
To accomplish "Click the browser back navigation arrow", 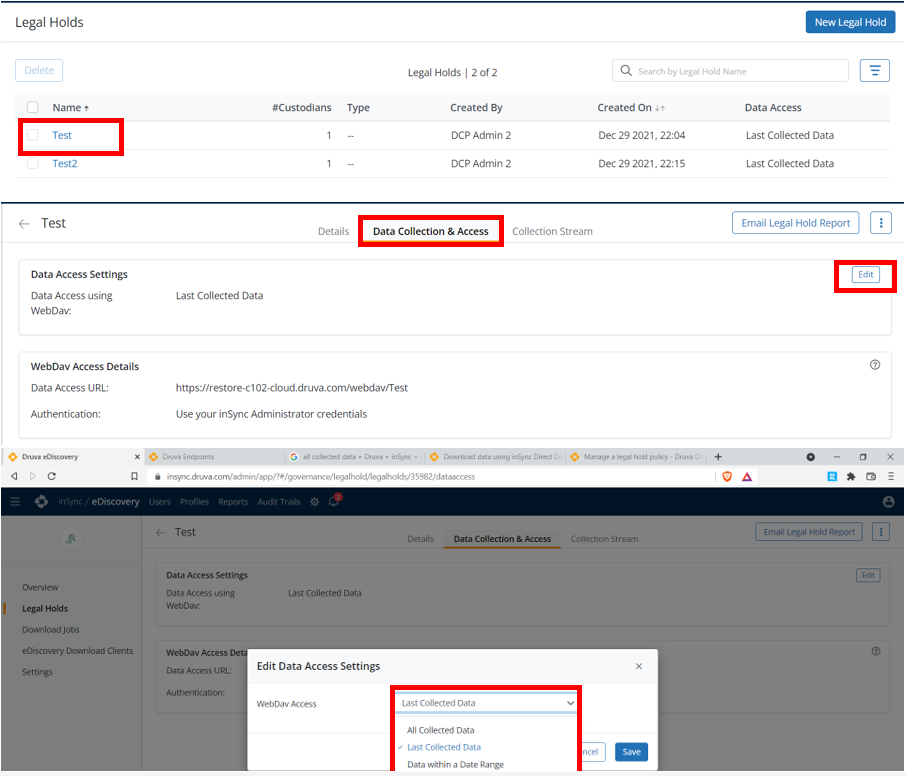I will [x=14, y=476].
